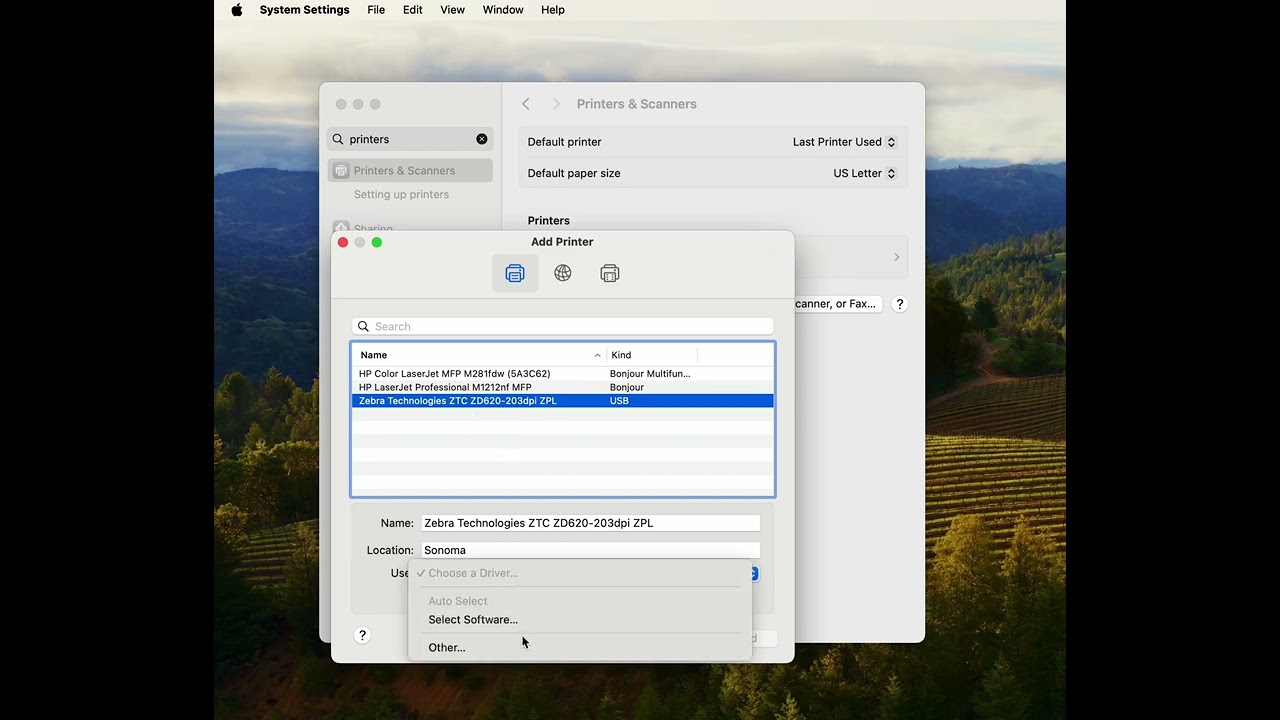The width and height of the screenshot is (1280, 720).
Task: Open the File menu
Action: click(x=376, y=10)
